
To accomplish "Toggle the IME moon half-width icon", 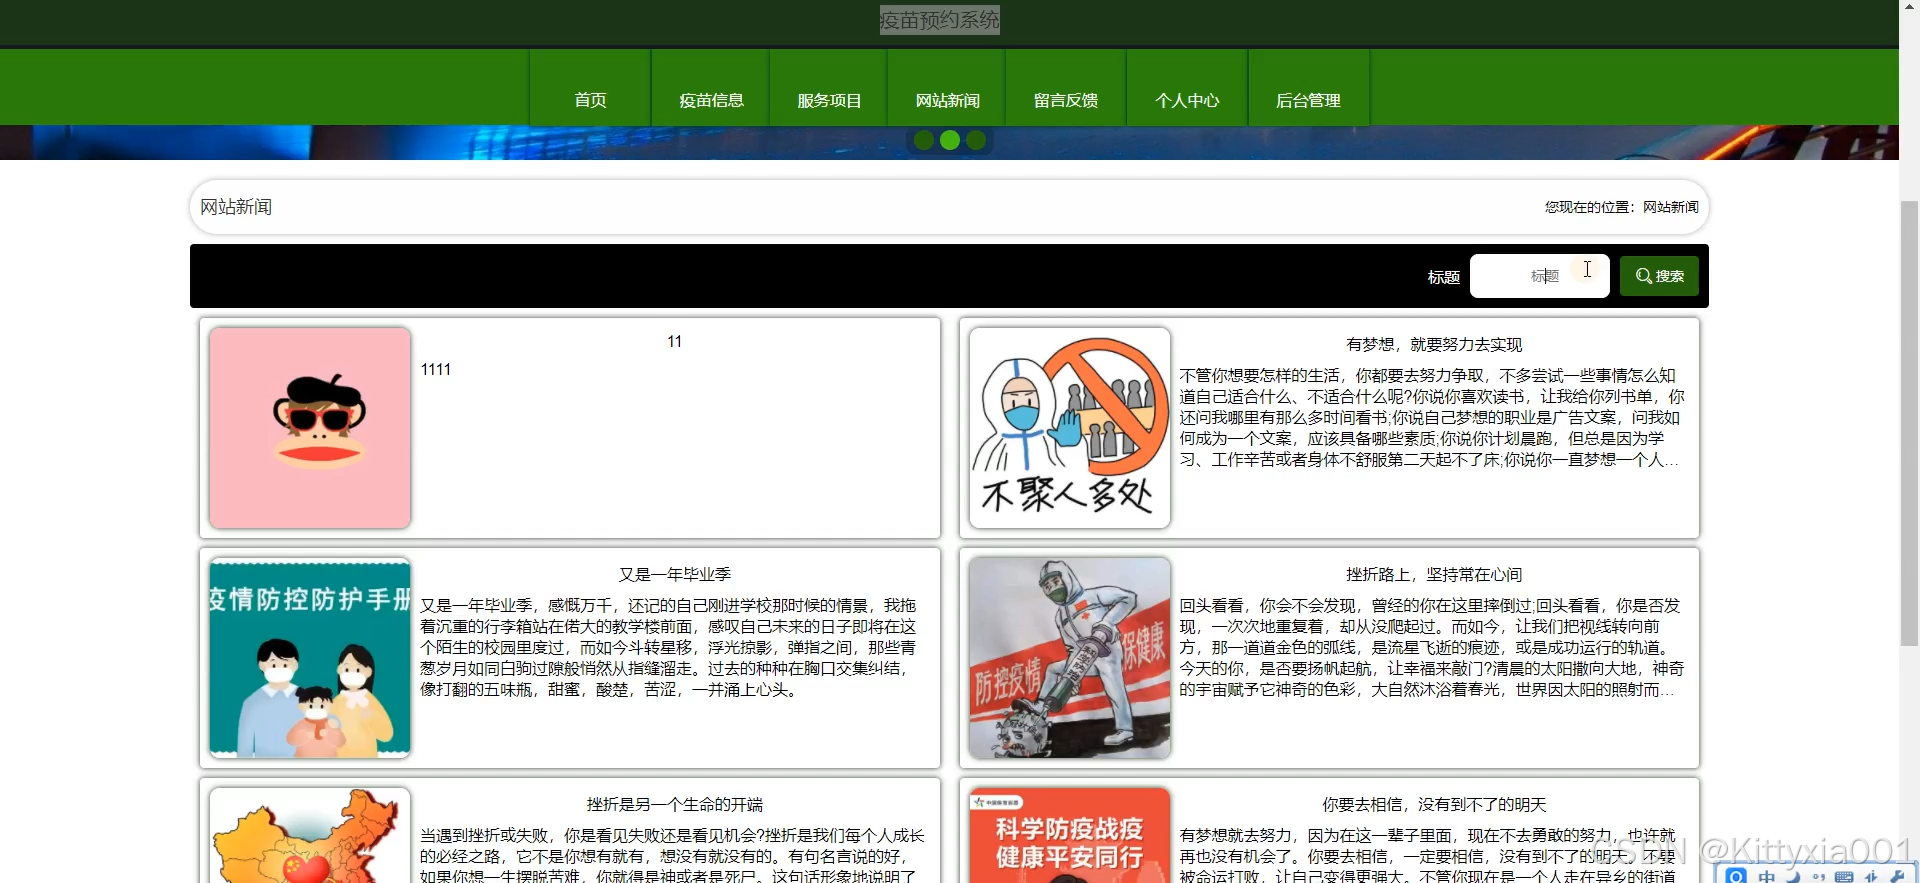I will point(1793,876).
